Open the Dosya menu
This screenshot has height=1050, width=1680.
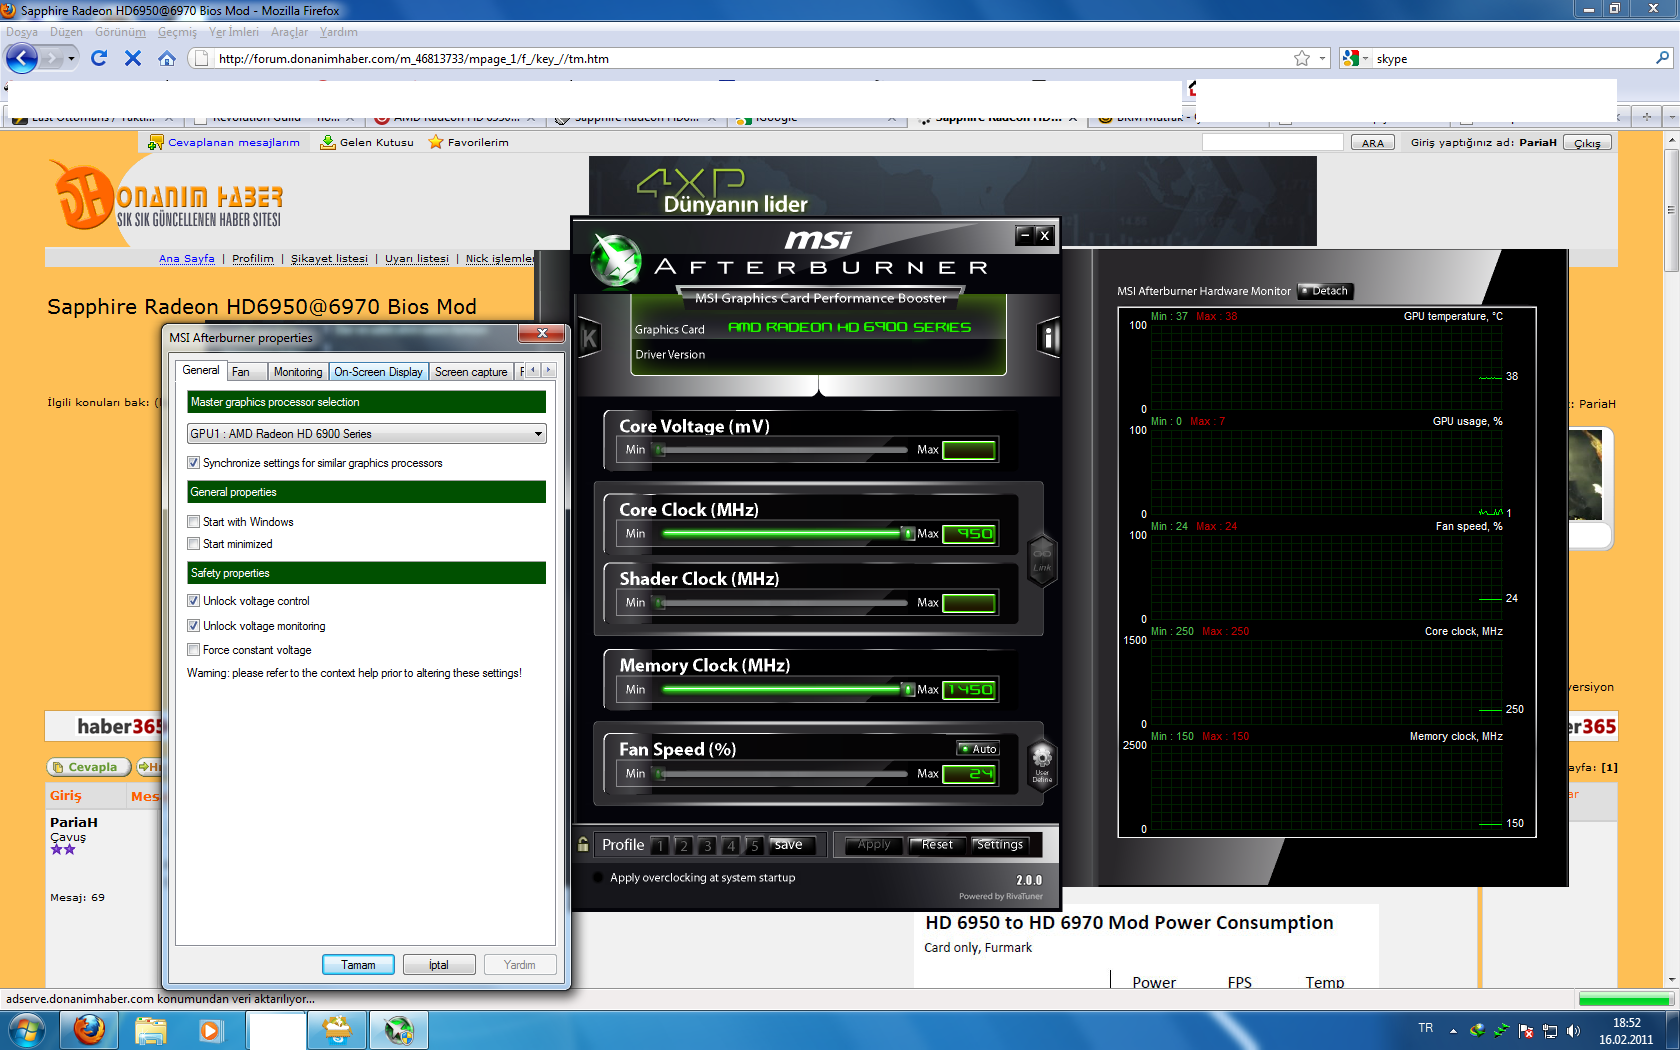coord(22,32)
